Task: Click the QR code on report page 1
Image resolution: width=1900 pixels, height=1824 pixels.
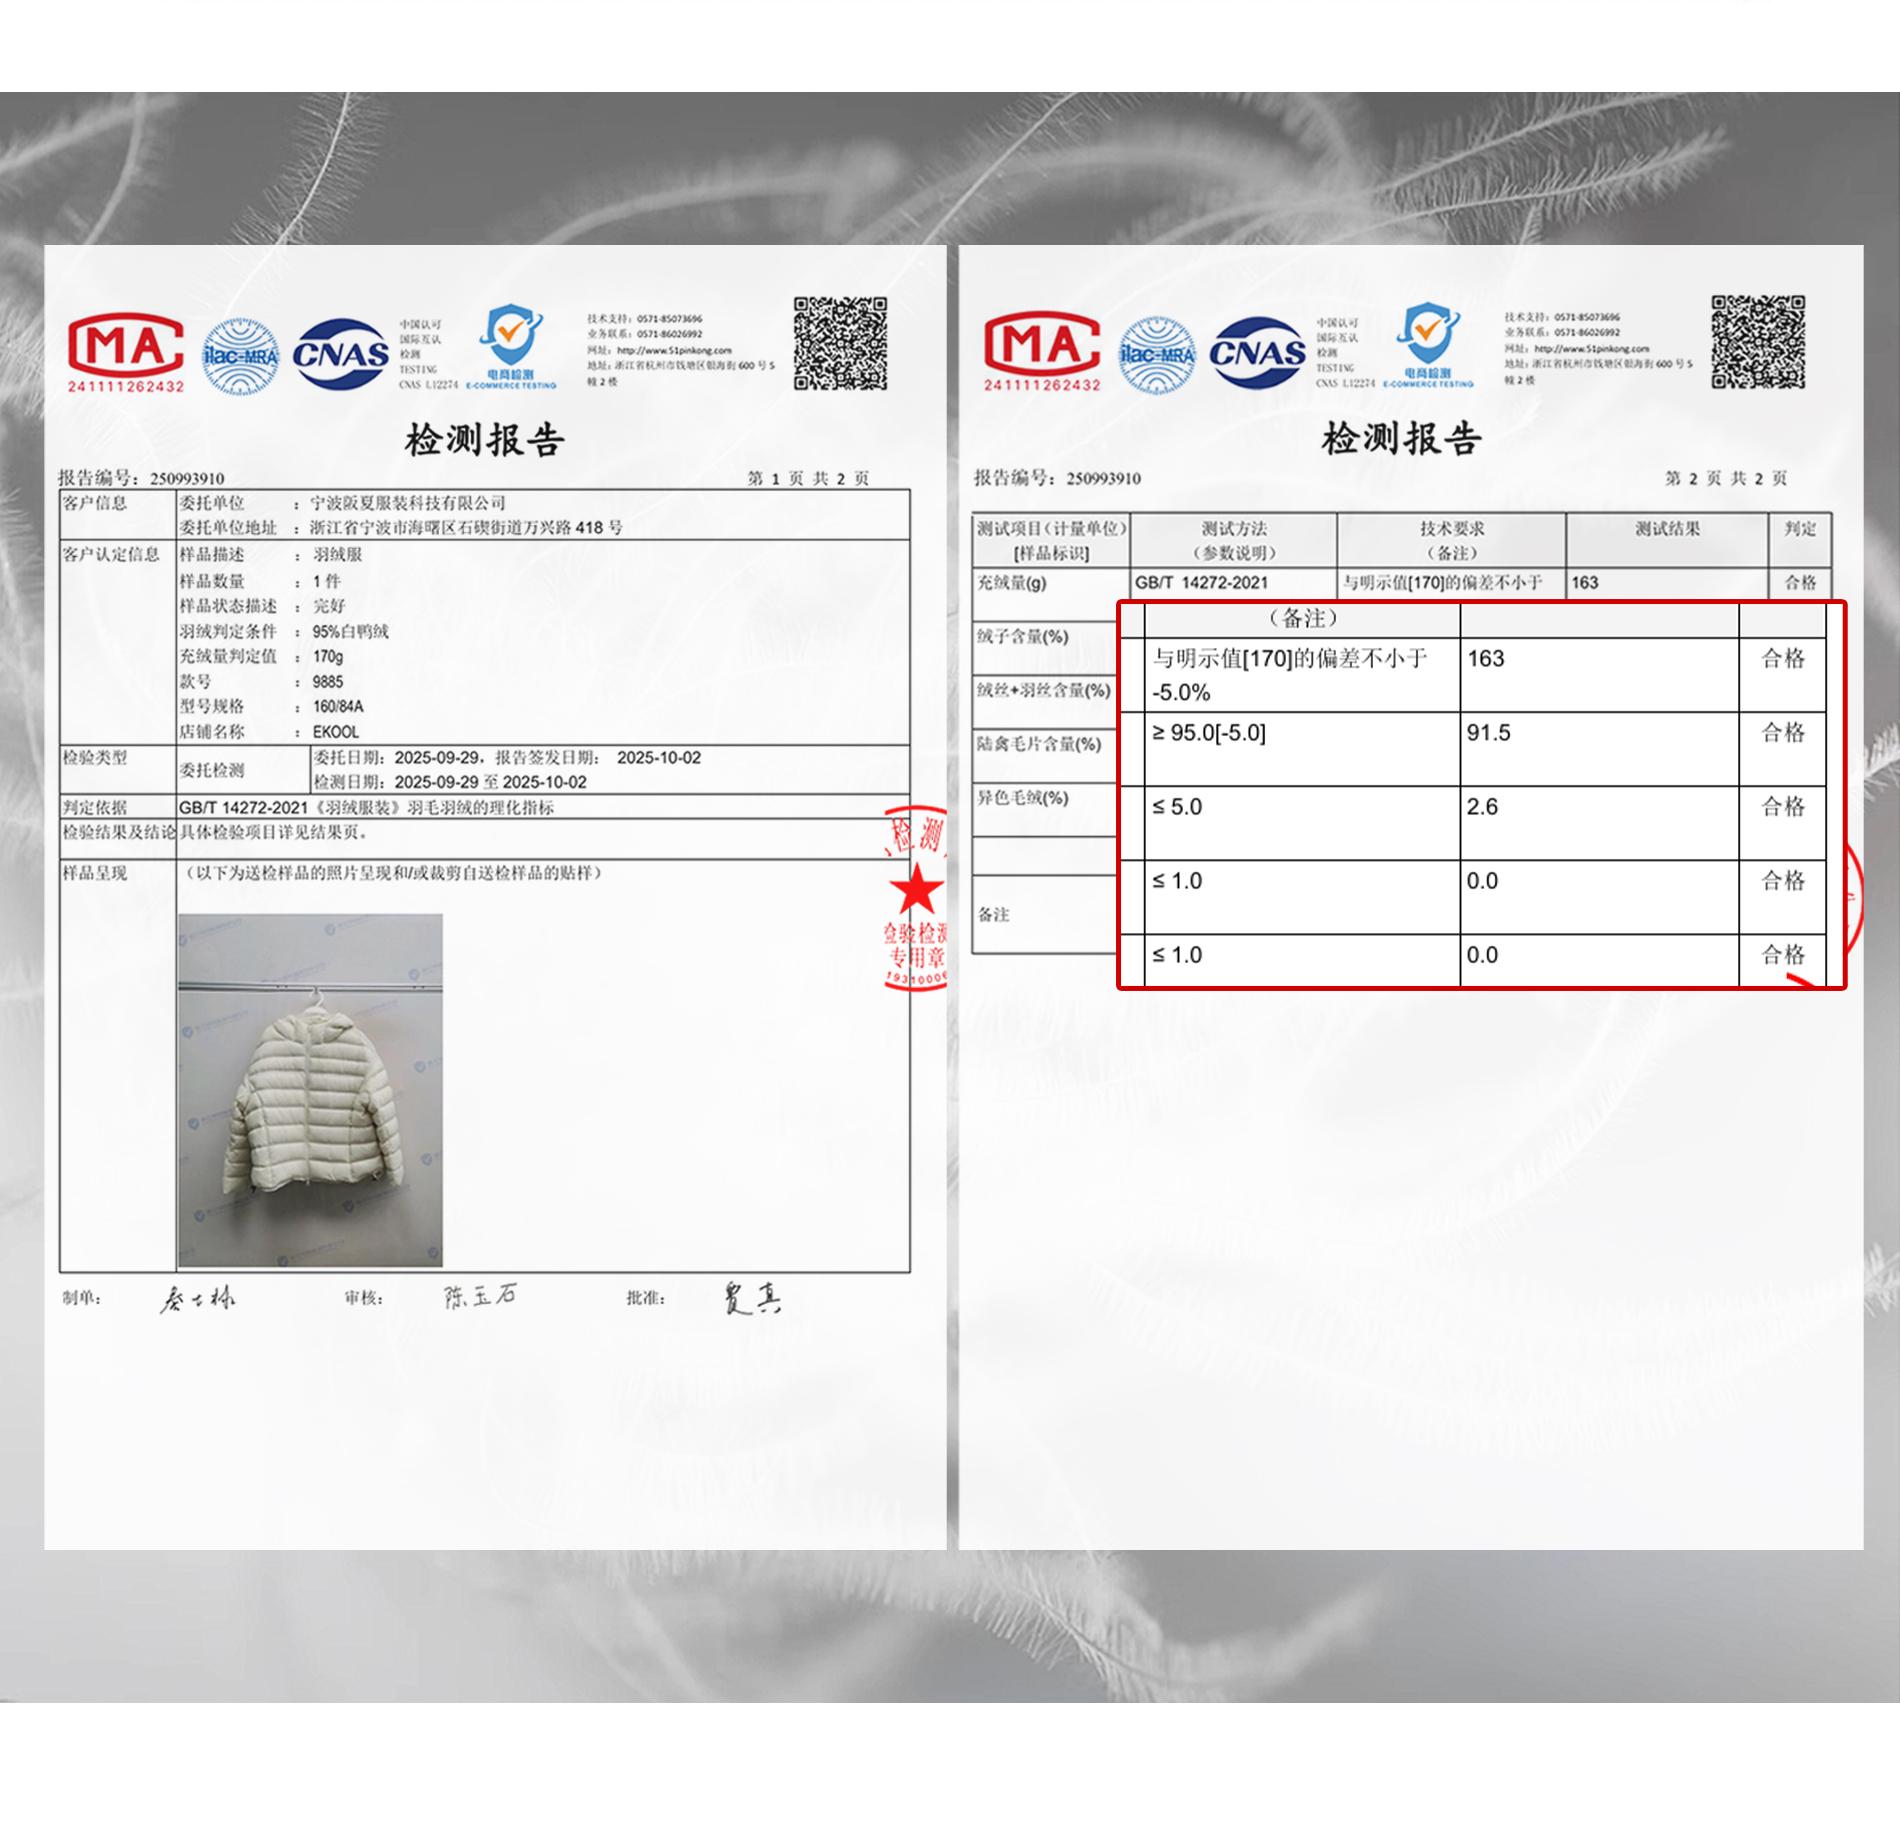Action: [841, 343]
